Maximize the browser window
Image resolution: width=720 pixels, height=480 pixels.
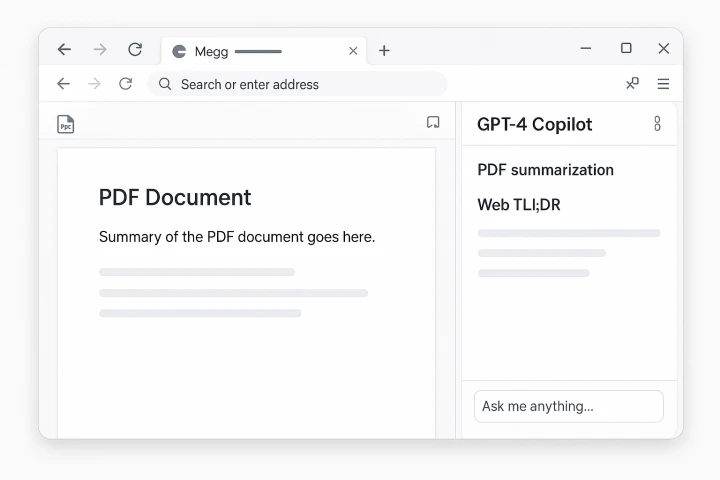626,48
